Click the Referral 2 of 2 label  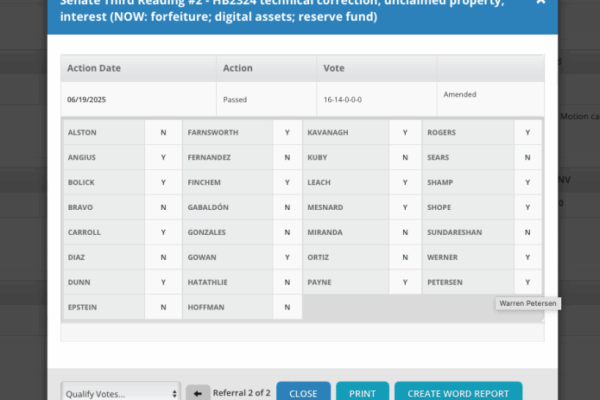click(x=242, y=393)
